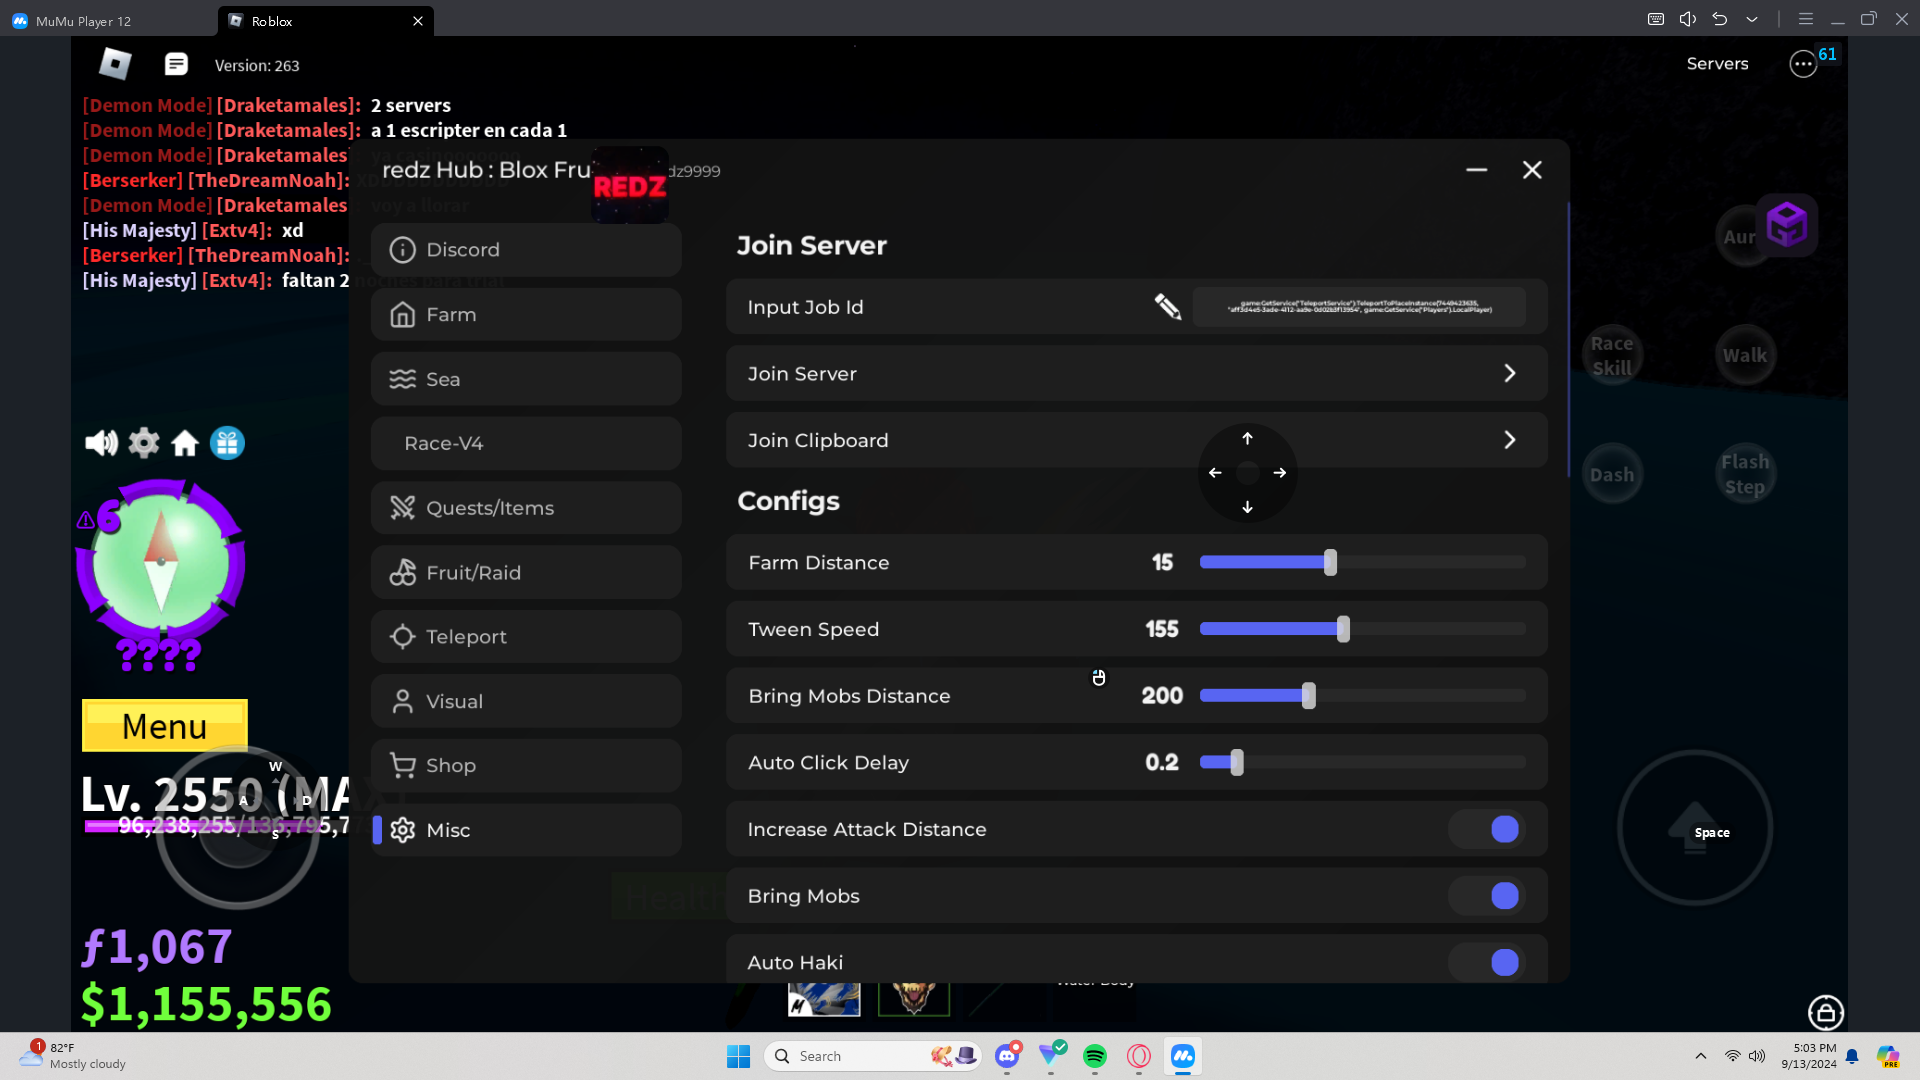Open Opera GX from the taskbar

pyautogui.click(x=1139, y=1056)
